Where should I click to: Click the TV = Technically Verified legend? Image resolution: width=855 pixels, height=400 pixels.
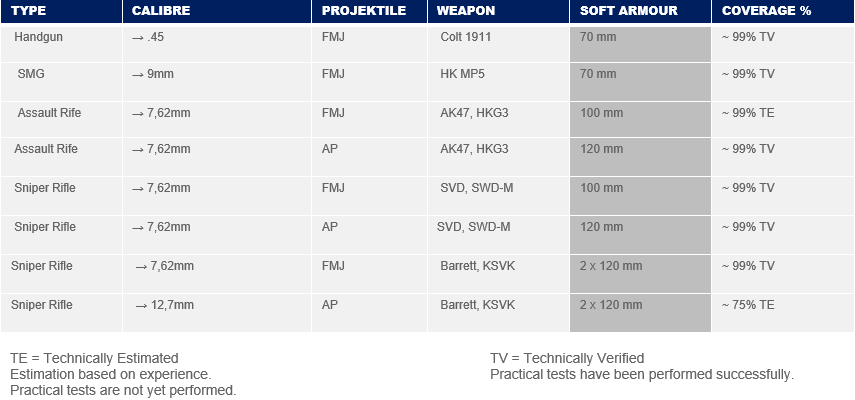tap(567, 358)
